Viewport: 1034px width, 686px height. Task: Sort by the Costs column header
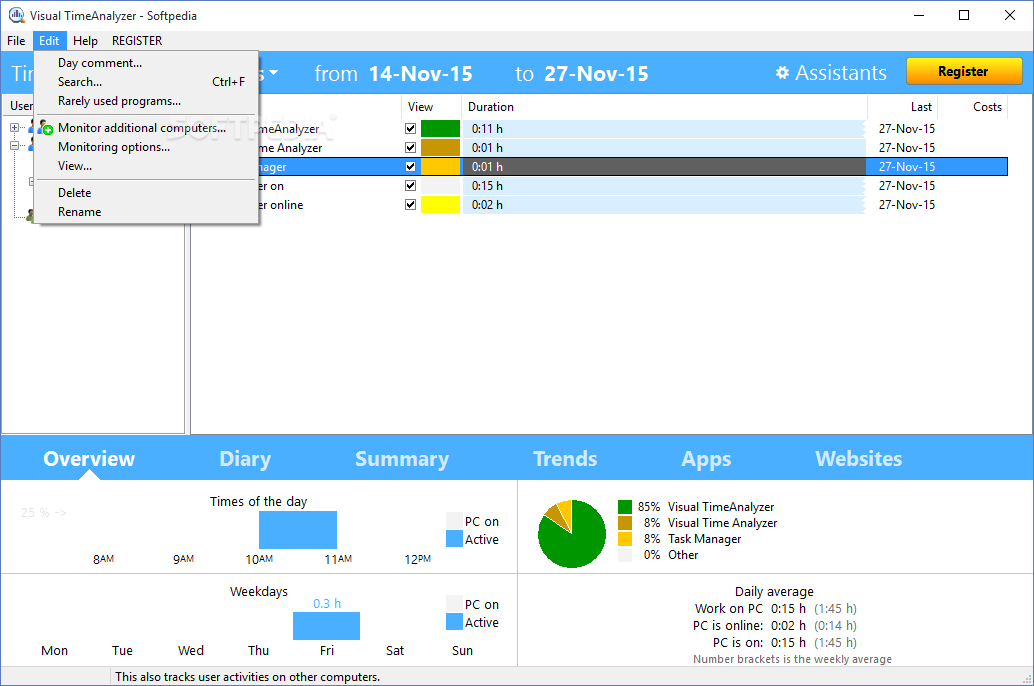point(973,107)
